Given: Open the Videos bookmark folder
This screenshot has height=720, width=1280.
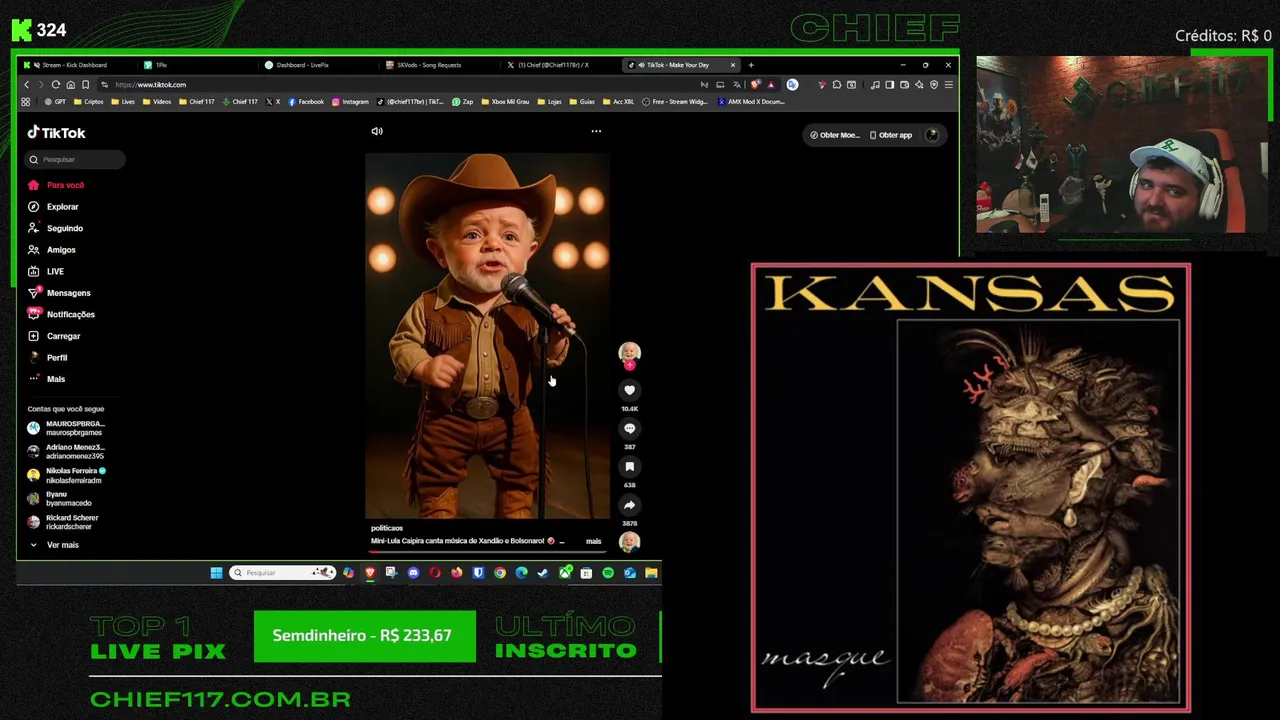Looking at the screenshot, I should click(157, 102).
